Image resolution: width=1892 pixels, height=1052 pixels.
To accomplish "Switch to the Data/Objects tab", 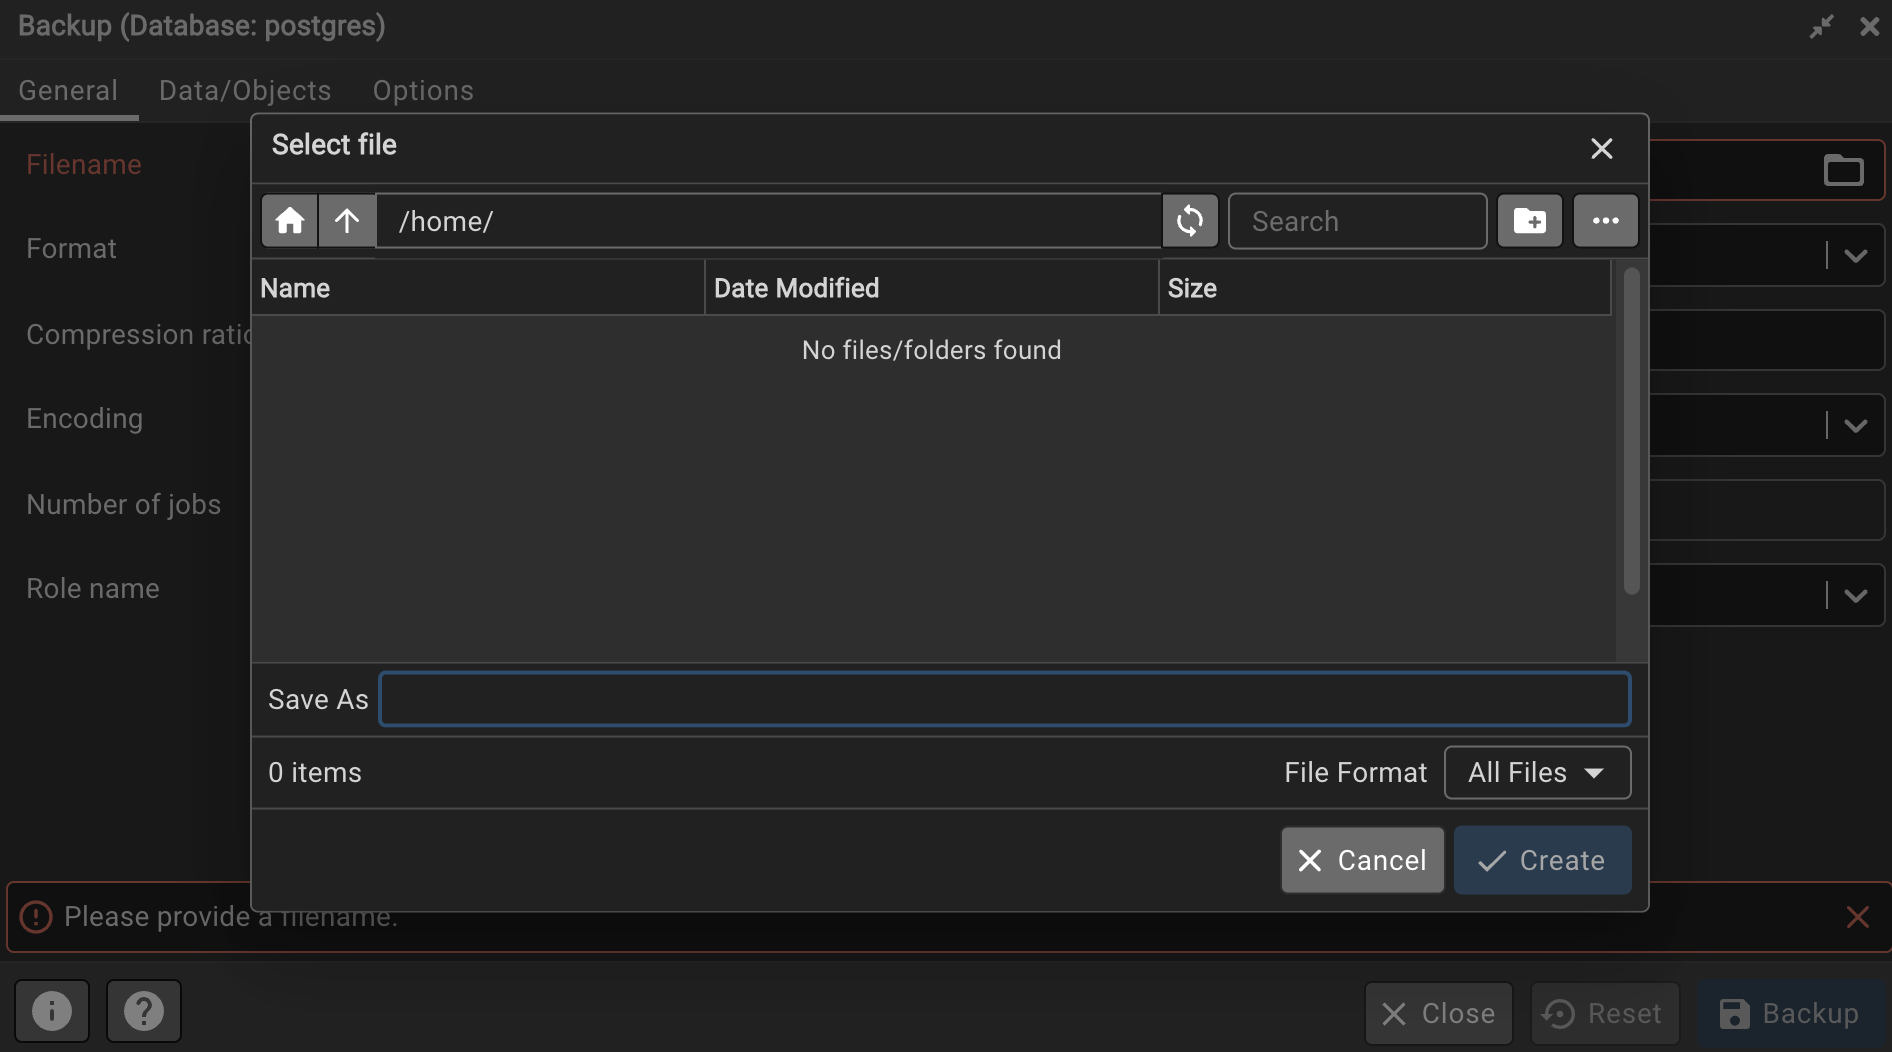I will point(245,90).
